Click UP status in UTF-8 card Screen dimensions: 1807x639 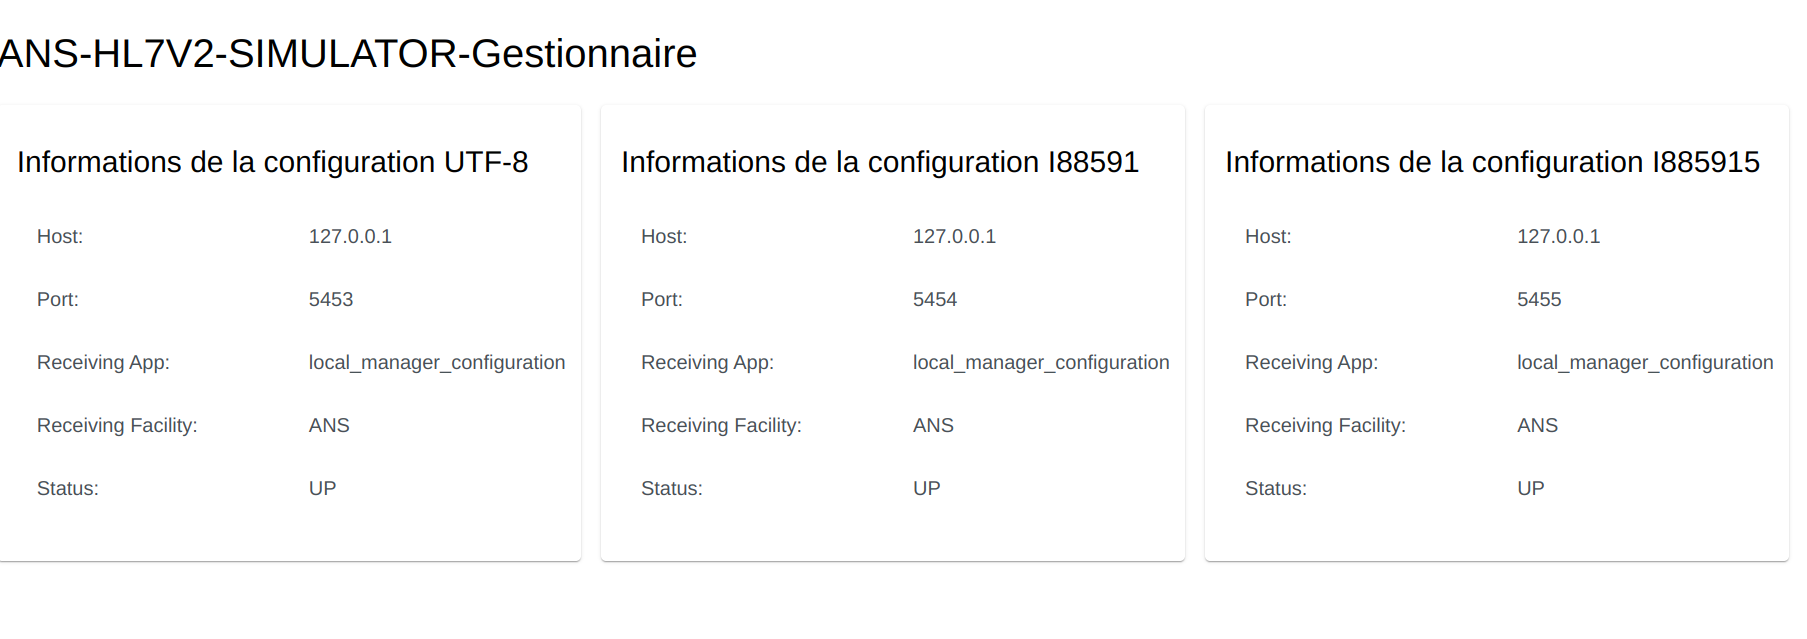[322, 489]
